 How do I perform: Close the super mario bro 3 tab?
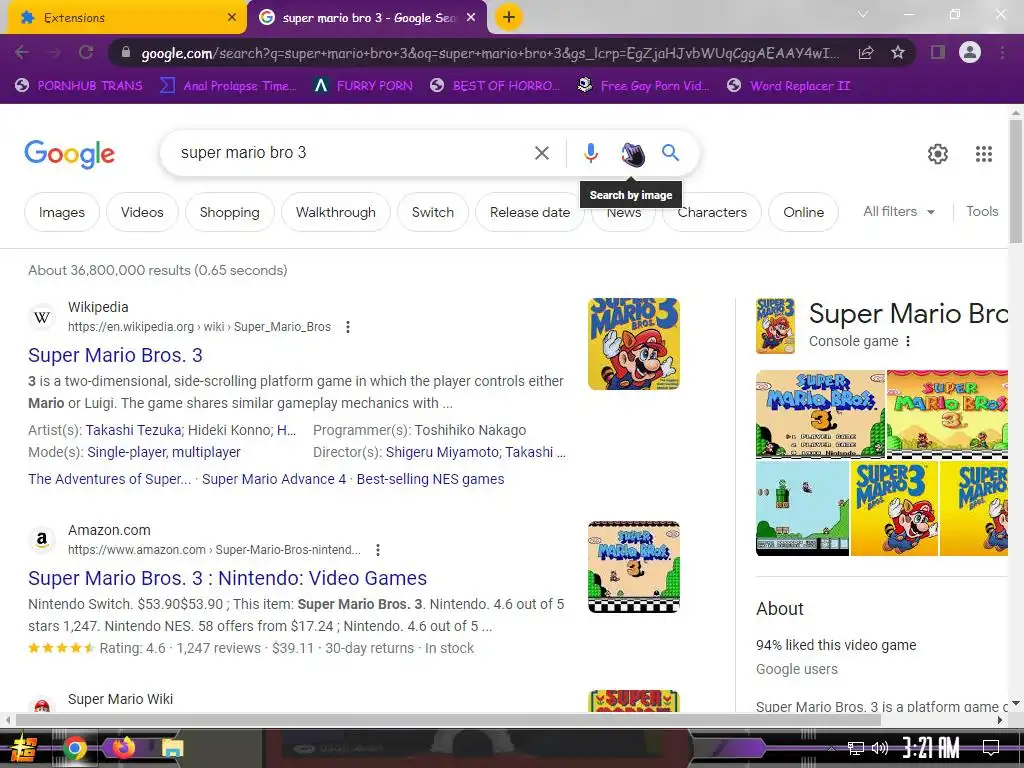pos(471,18)
